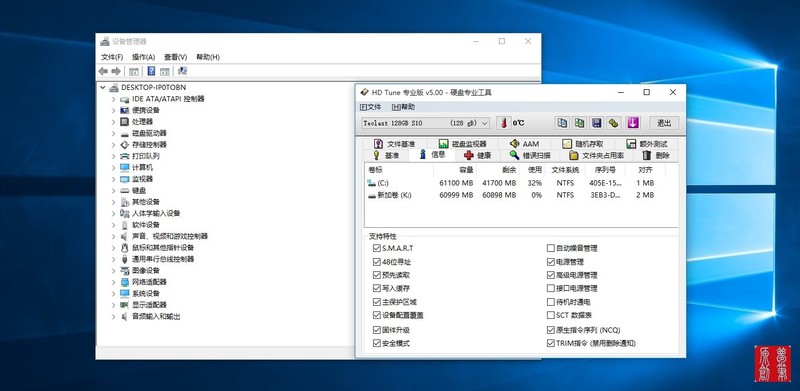Click the 声音、视频和游戏控制器 tree item

pos(170,236)
